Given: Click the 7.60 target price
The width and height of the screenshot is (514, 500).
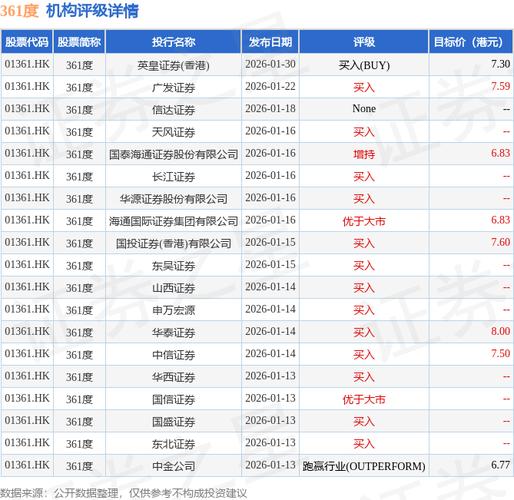Looking at the screenshot, I should 500,242.
